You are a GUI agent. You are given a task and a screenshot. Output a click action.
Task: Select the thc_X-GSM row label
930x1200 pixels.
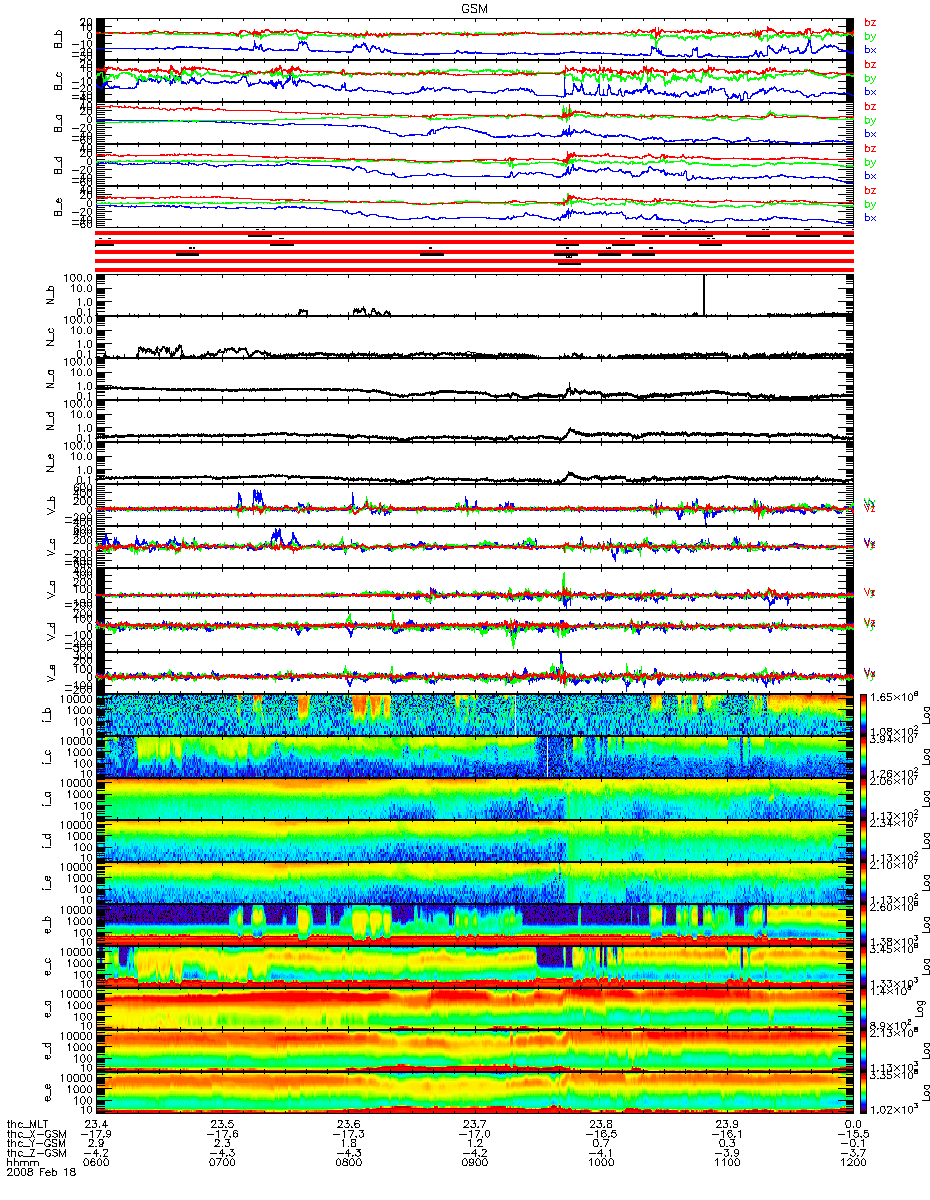tap(35, 1135)
